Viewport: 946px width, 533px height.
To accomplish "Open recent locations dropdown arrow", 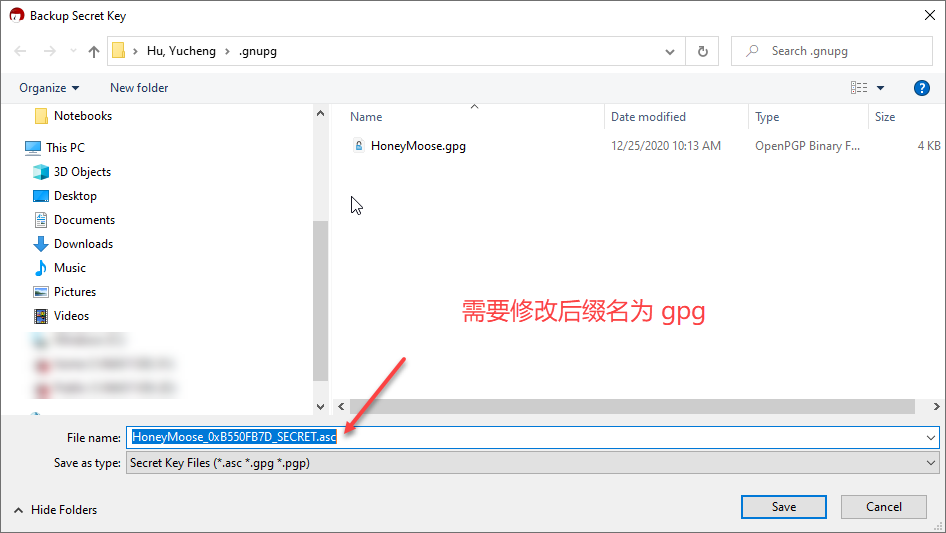I will coord(73,51).
